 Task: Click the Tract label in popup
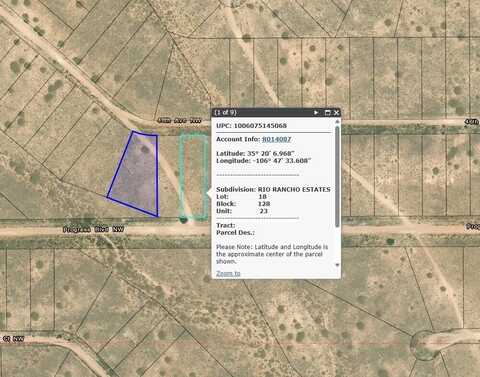click(226, 225)
